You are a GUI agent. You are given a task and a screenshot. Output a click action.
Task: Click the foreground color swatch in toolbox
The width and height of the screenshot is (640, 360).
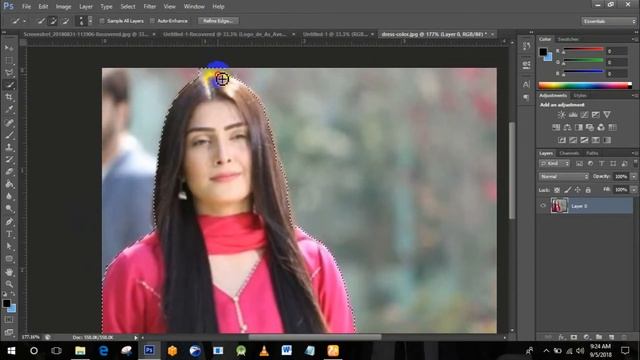coord(6,303)
